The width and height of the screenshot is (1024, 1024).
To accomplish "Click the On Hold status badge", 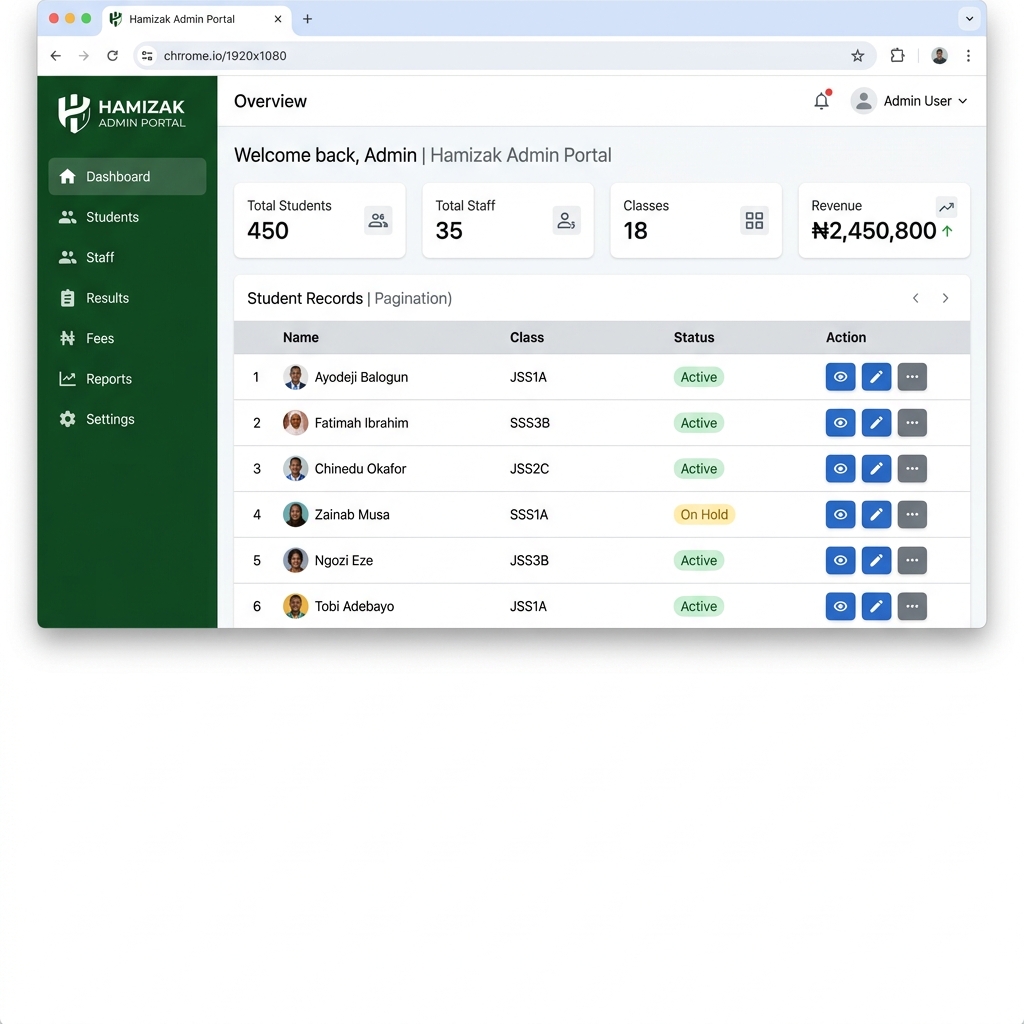I will 704,514.
